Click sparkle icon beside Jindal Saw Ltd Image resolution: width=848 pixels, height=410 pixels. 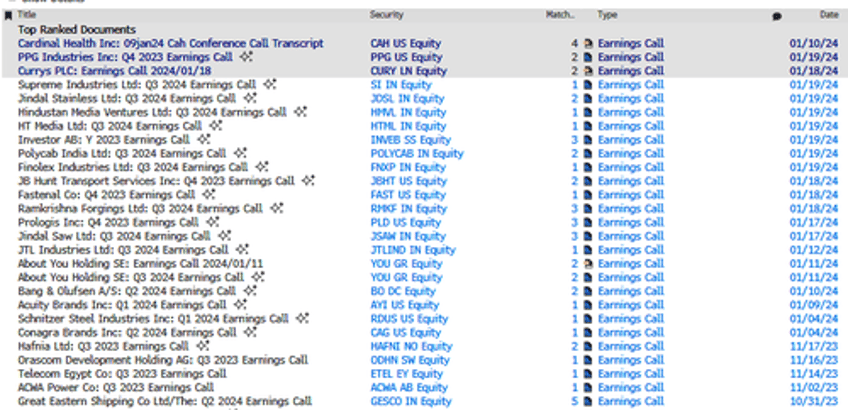pyautogui.click(x=224, y=236)
